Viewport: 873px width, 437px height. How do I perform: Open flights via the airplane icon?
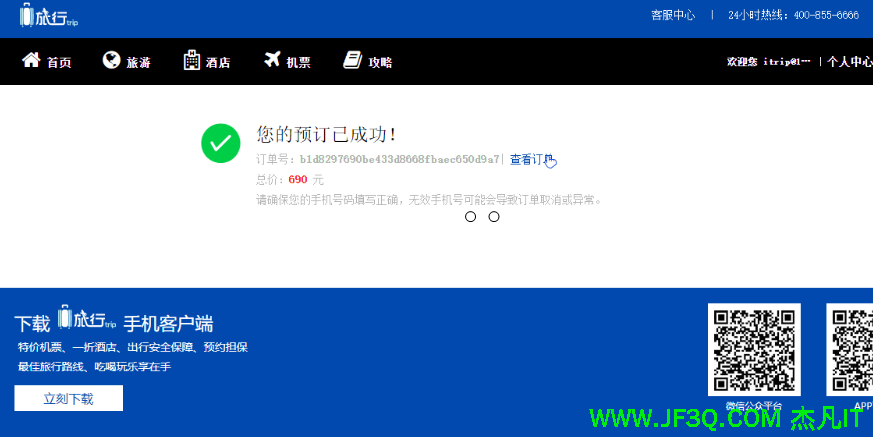pos(272,61)
